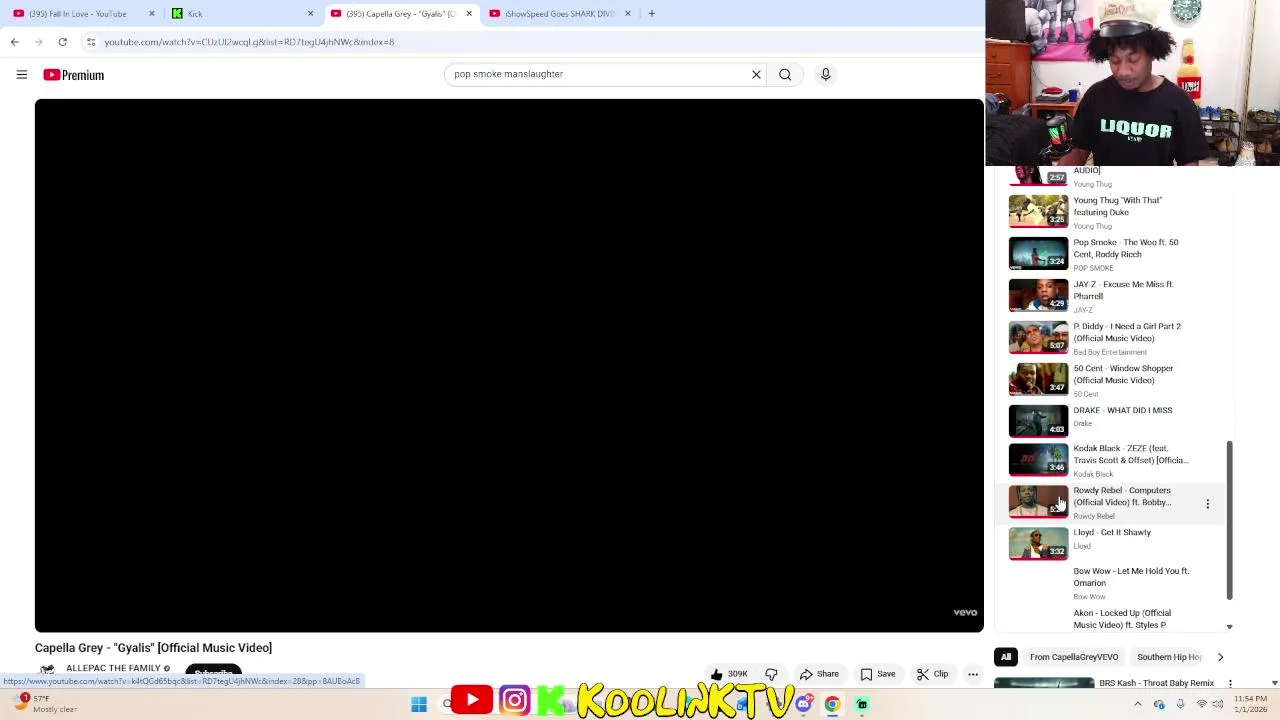Viewport: 1280px width, 720px height.
Task: Open Chrome from the taskbar
Action: coord(832,704)
